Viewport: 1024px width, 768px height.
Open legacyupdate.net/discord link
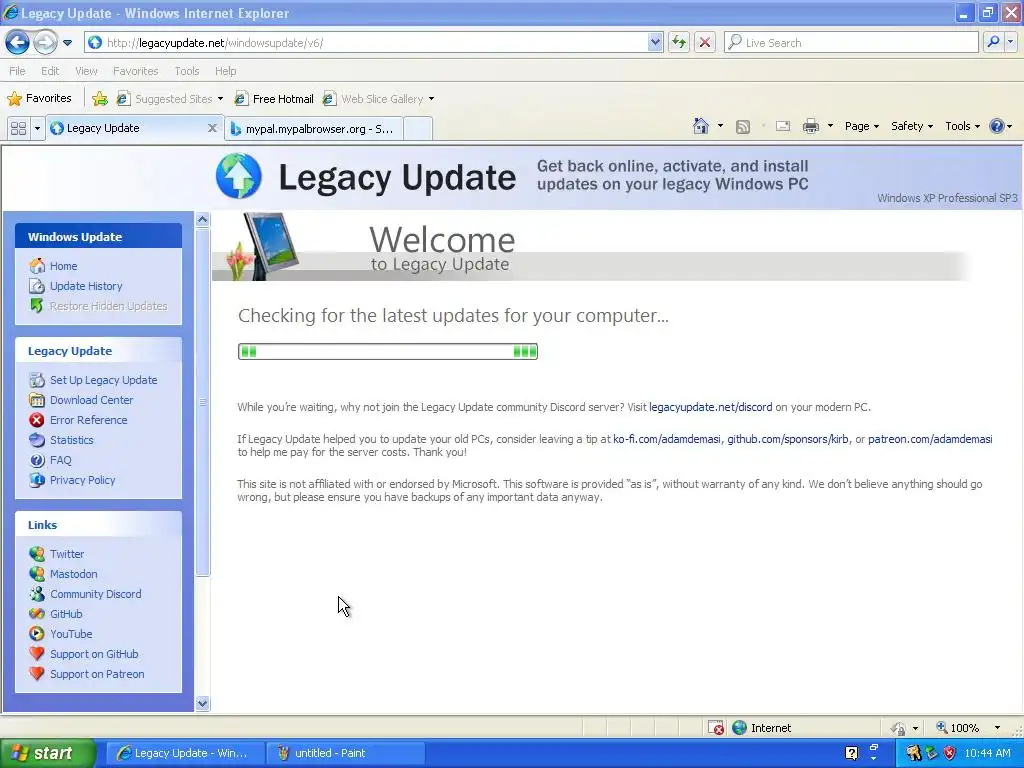[711, 407]
